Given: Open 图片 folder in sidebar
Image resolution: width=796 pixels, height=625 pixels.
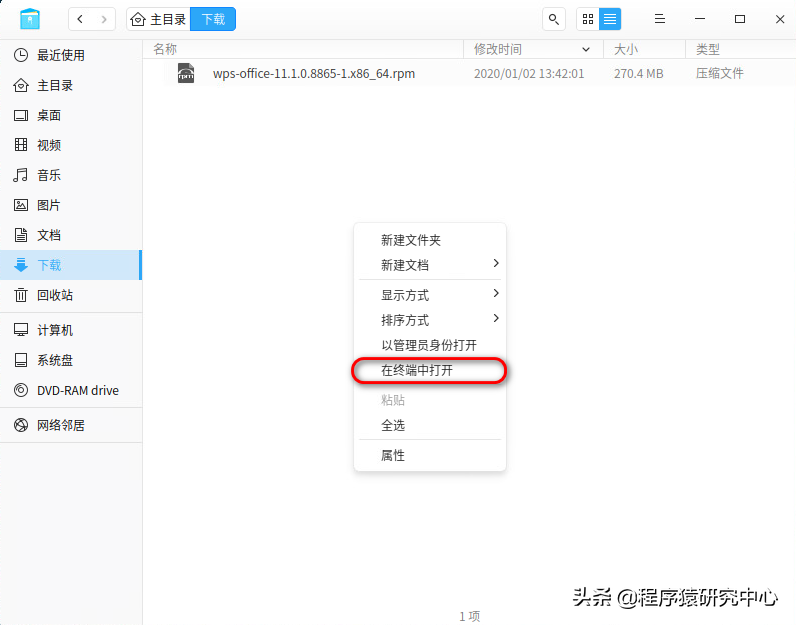Looking at the screenshot, I should click(71, 205).
